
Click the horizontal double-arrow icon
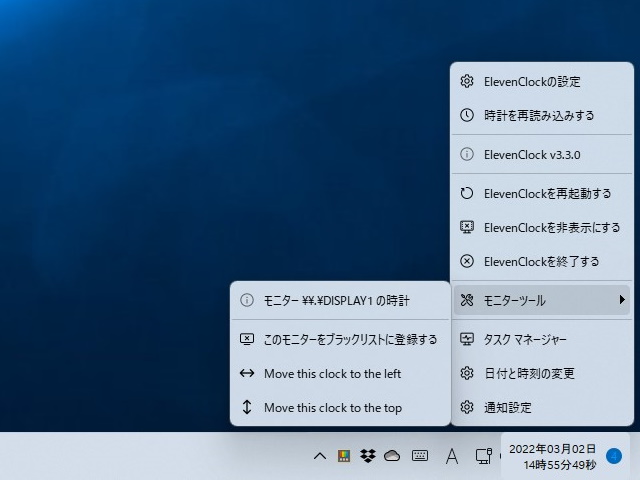click(x=247, y=373)
